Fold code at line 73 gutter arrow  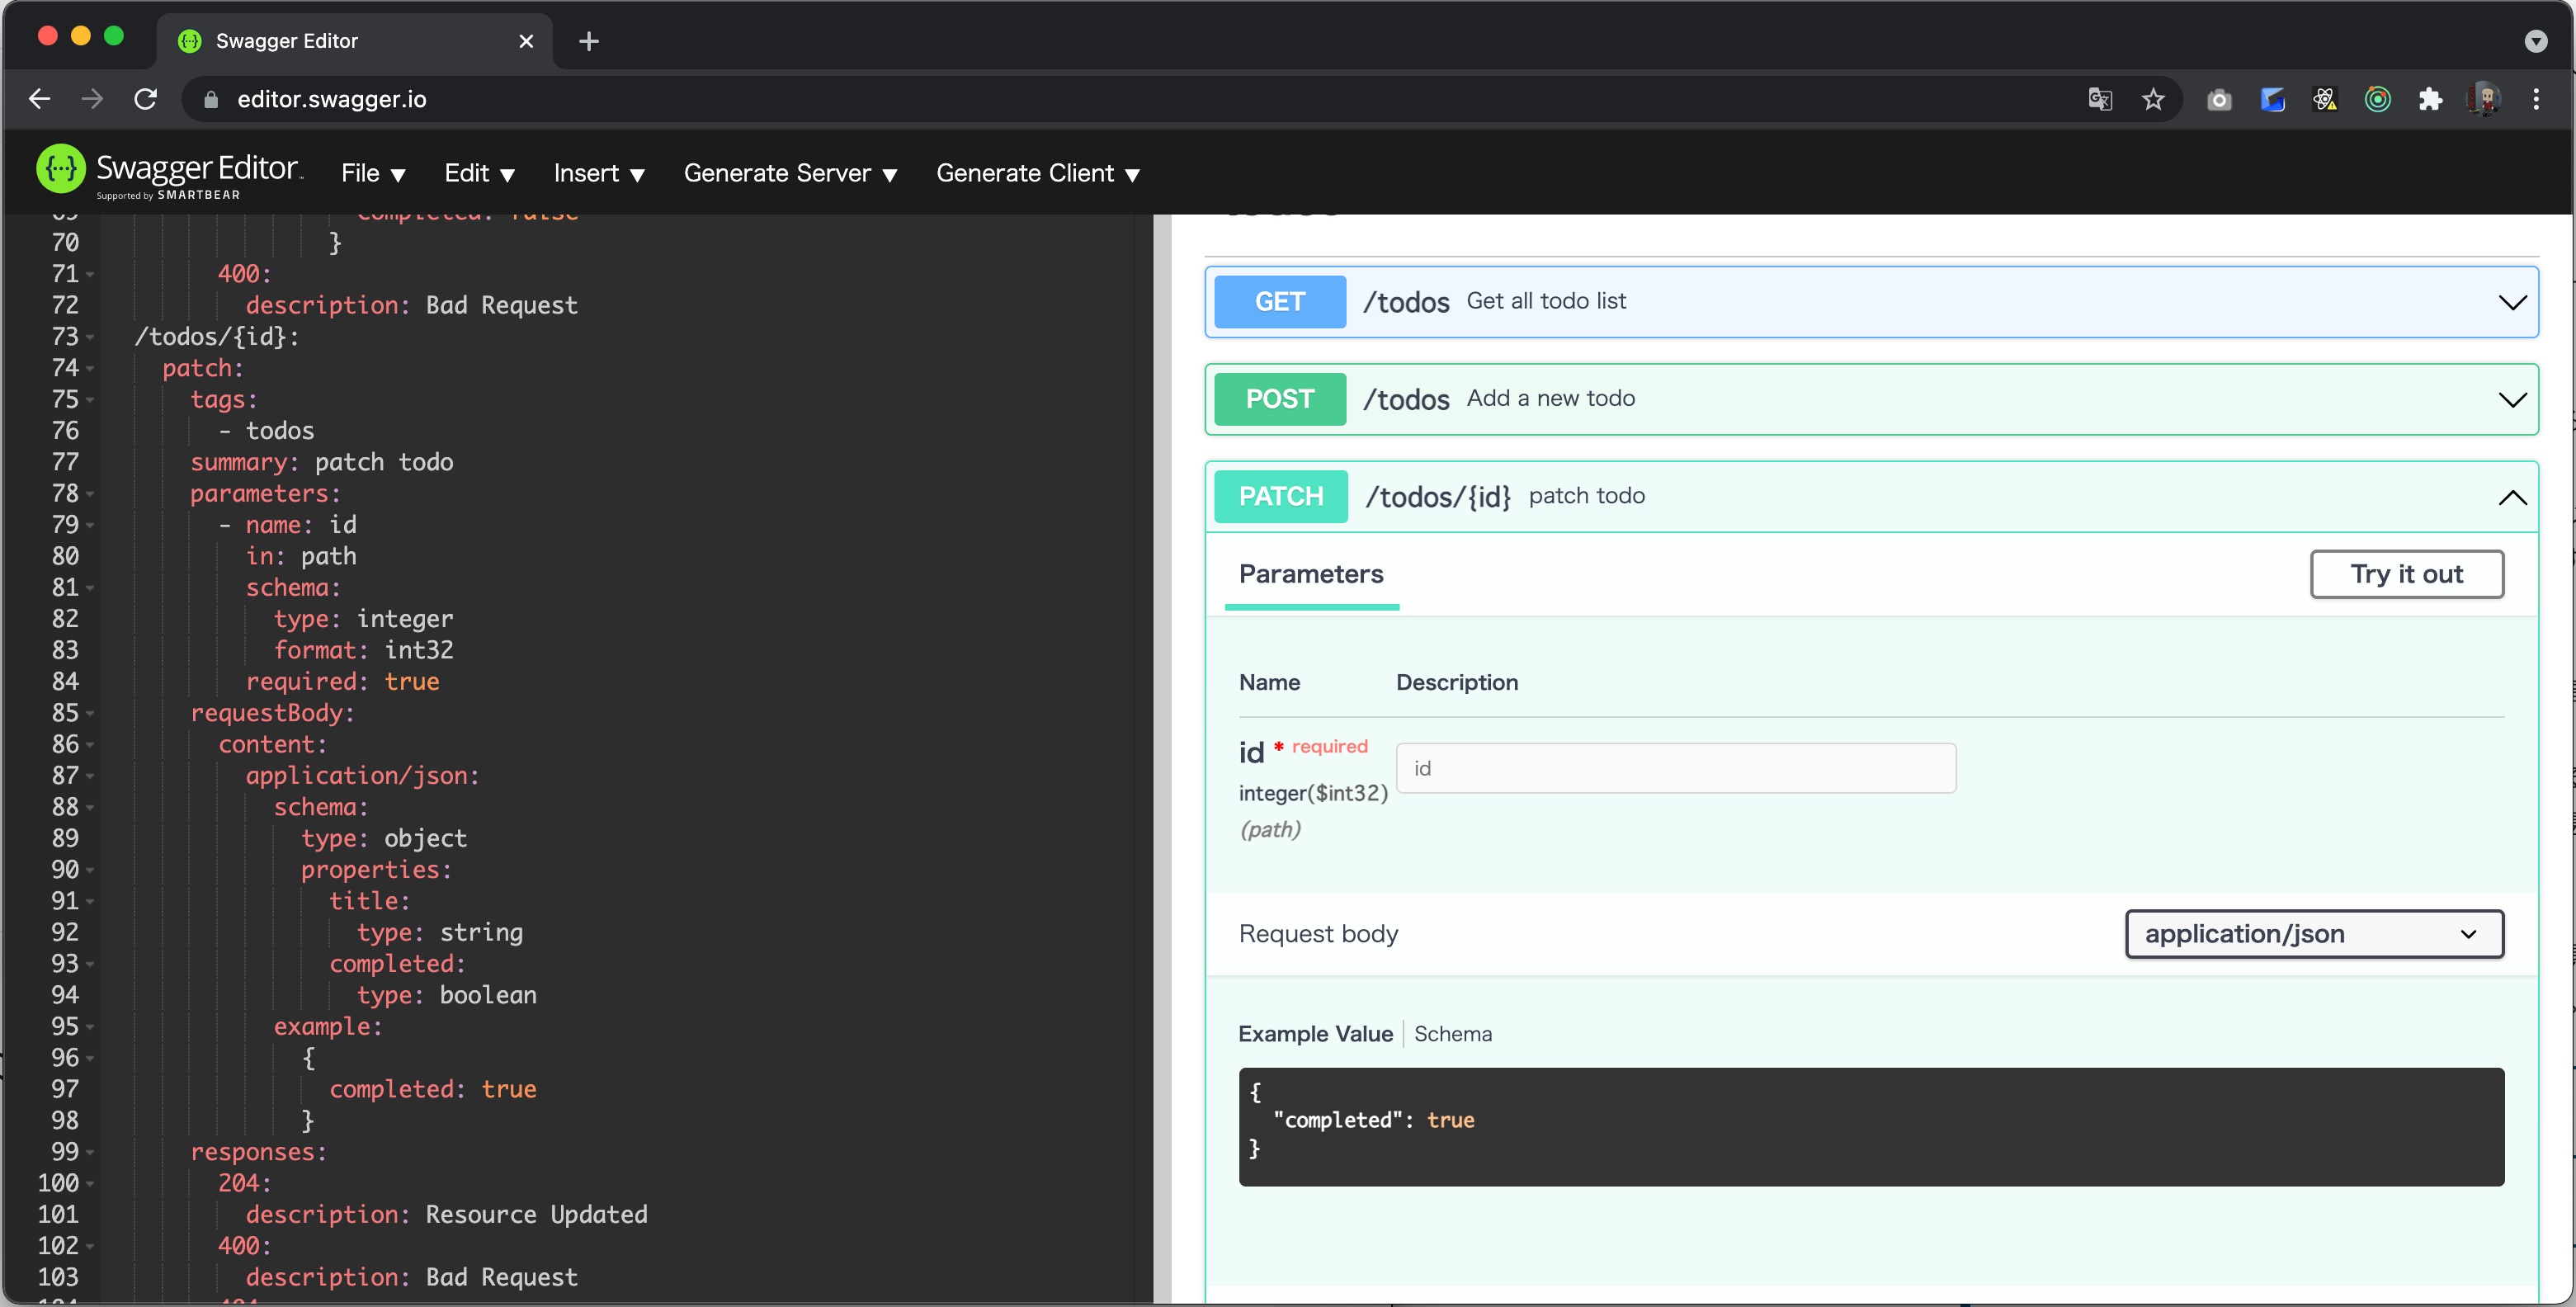coord(90,337)
